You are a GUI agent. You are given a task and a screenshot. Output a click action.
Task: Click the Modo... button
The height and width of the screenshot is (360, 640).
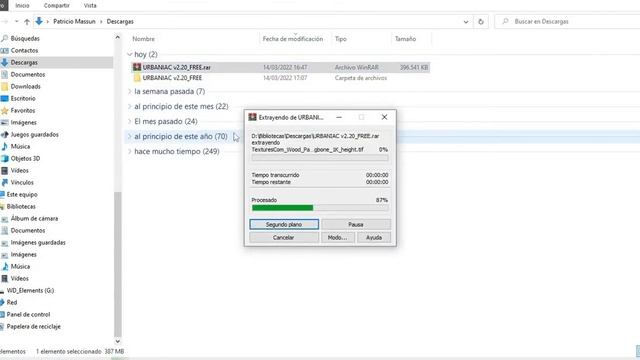click(338, 238)
